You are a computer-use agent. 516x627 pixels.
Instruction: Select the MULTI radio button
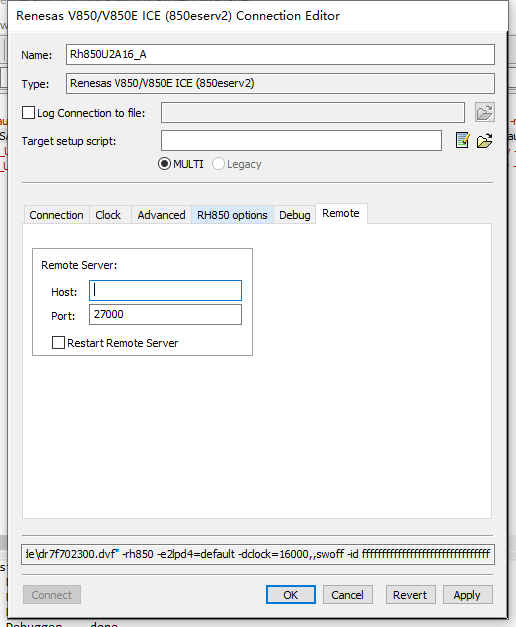pyautogui.click(x=164, y=164)
